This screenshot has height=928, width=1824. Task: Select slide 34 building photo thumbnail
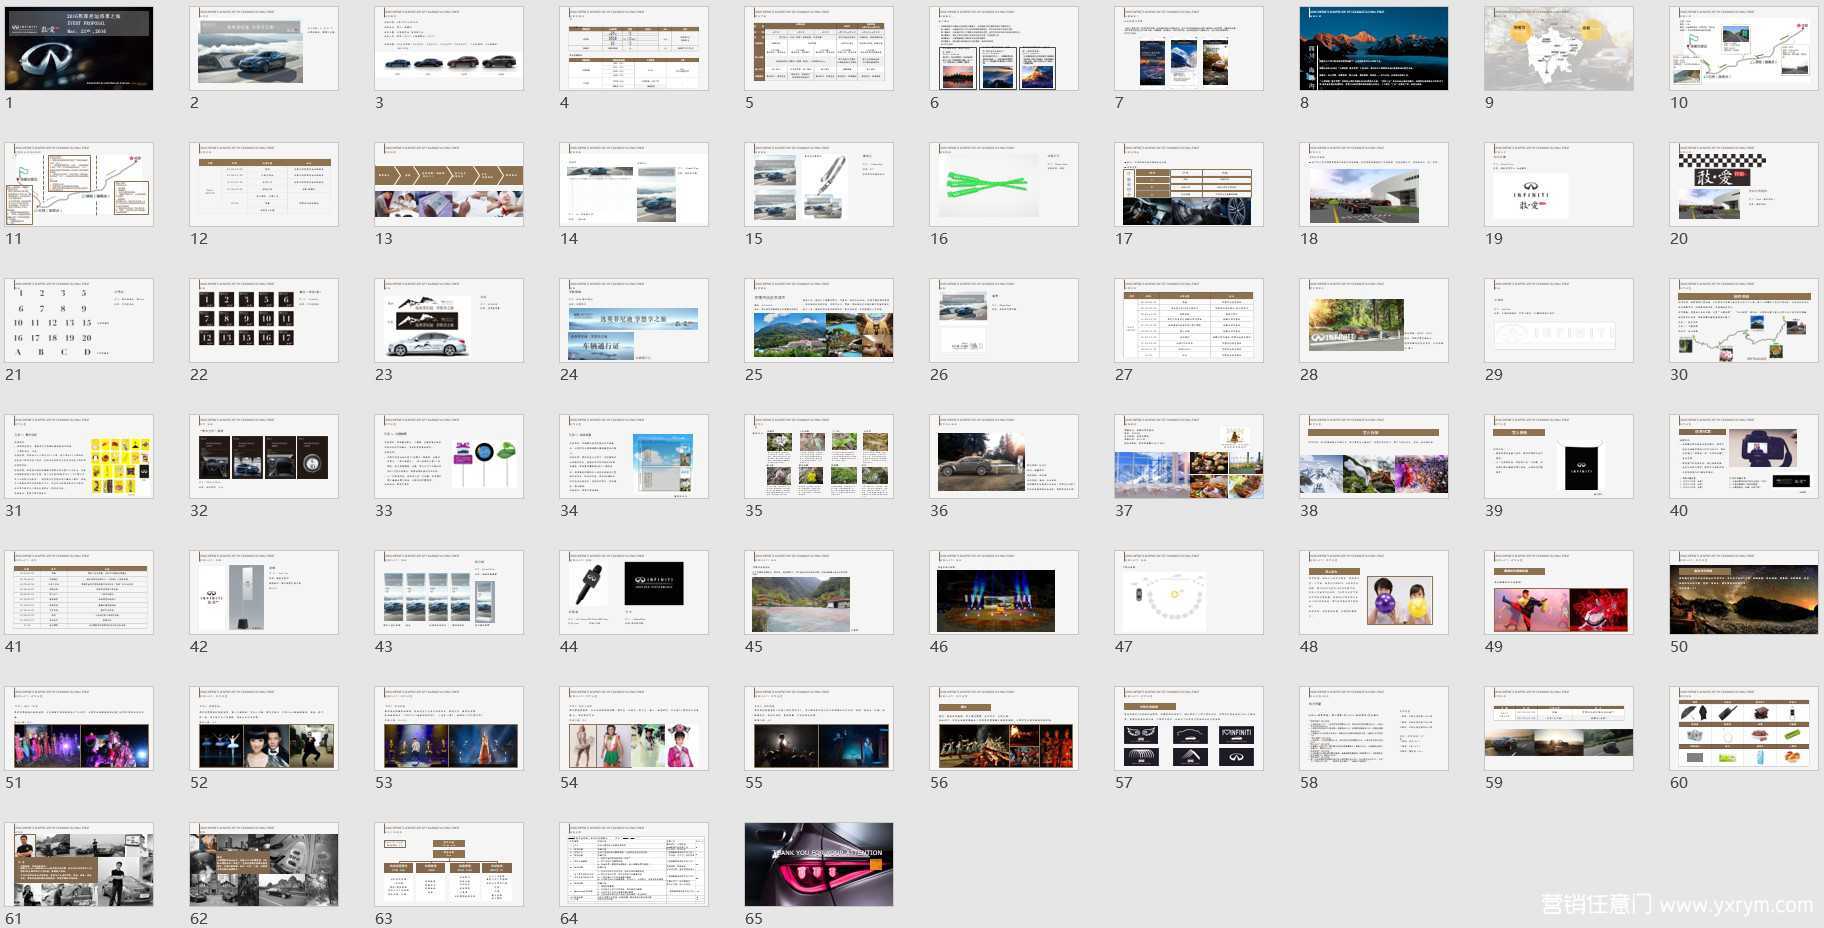click(634, 457)
